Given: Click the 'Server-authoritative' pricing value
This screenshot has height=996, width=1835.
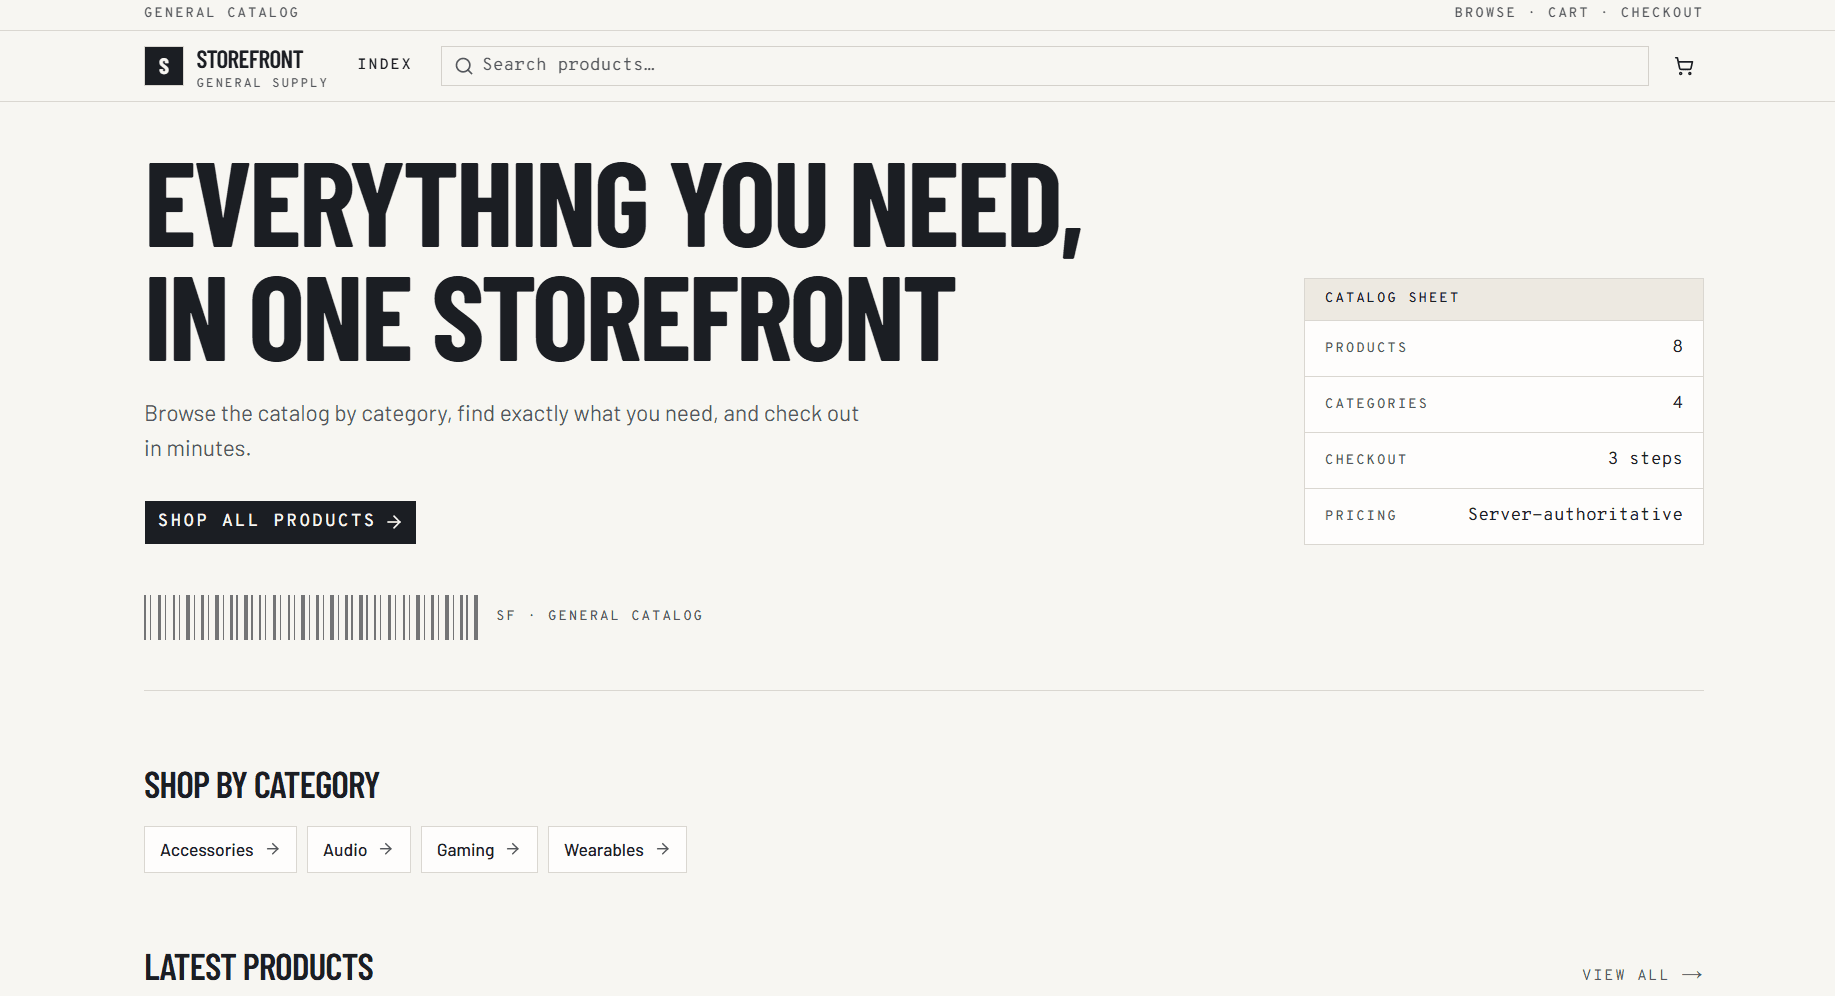Looking at the screenshot, I should coord(1575,515).
